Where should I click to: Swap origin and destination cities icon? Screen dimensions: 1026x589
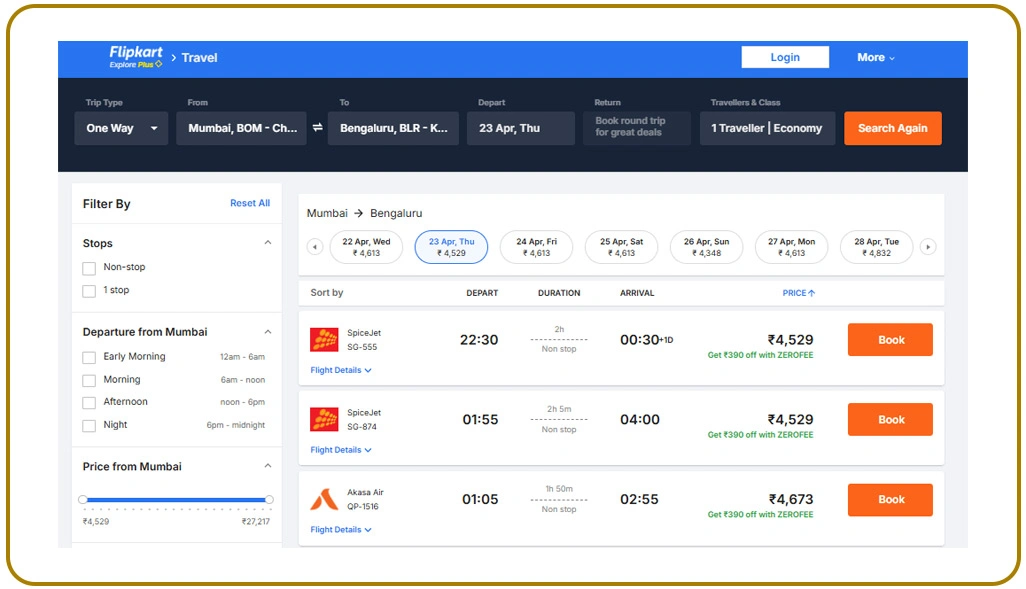[317, 128]
